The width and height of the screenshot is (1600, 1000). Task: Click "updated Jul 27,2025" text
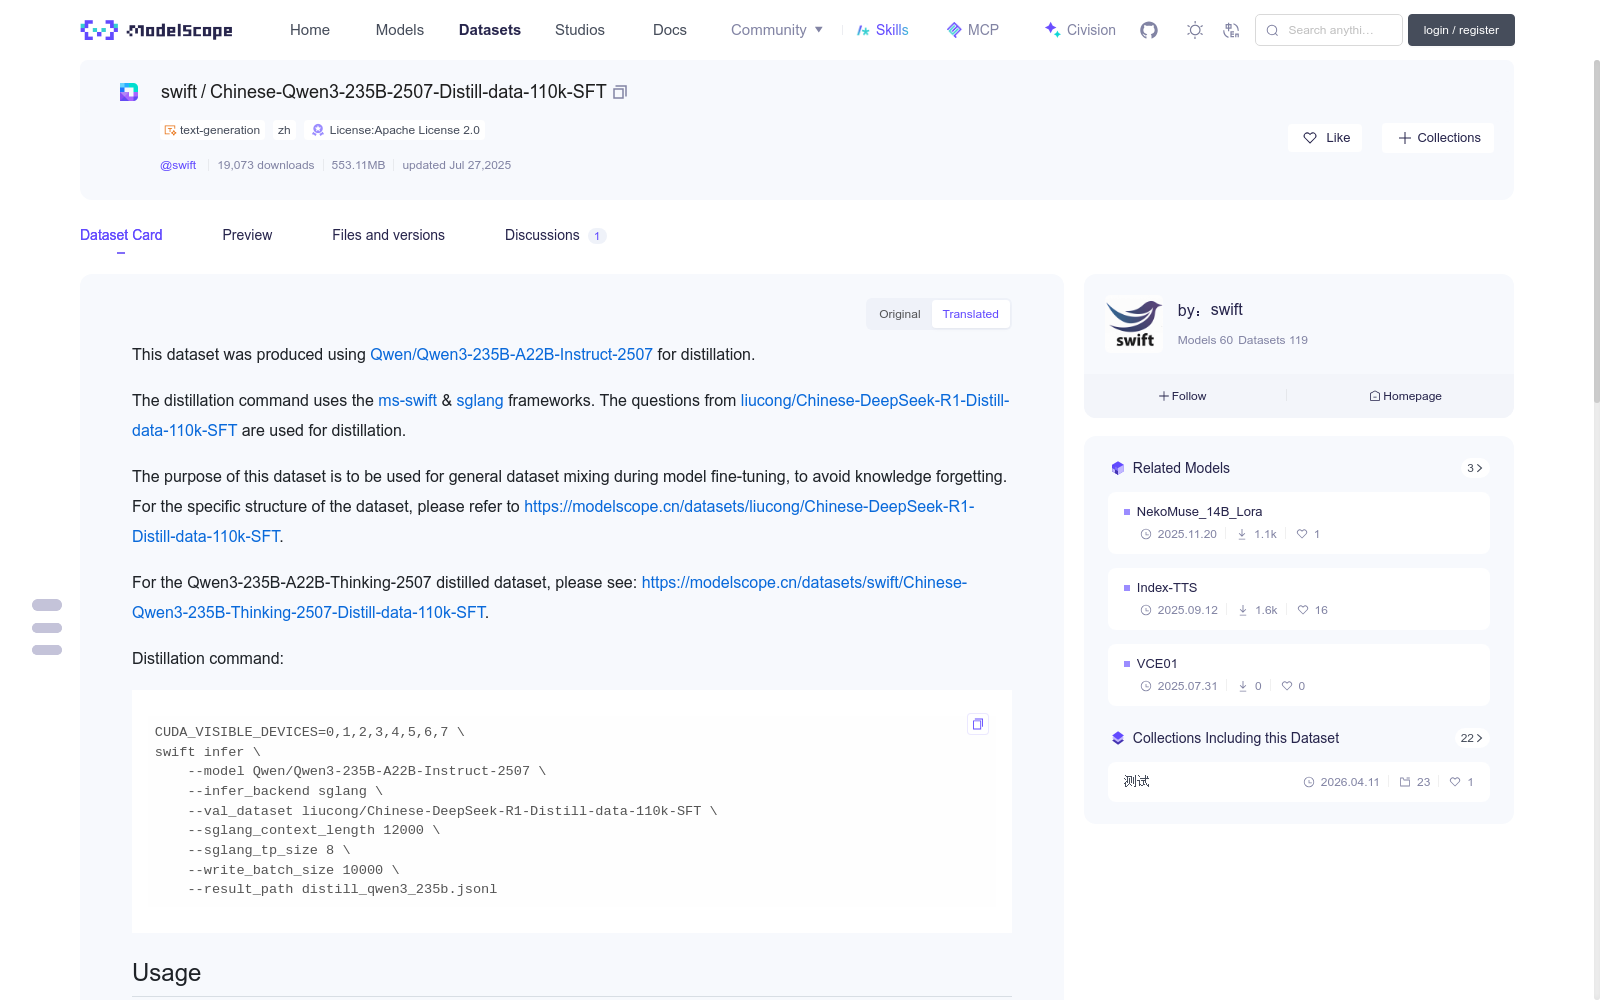(x=456, y=165)
